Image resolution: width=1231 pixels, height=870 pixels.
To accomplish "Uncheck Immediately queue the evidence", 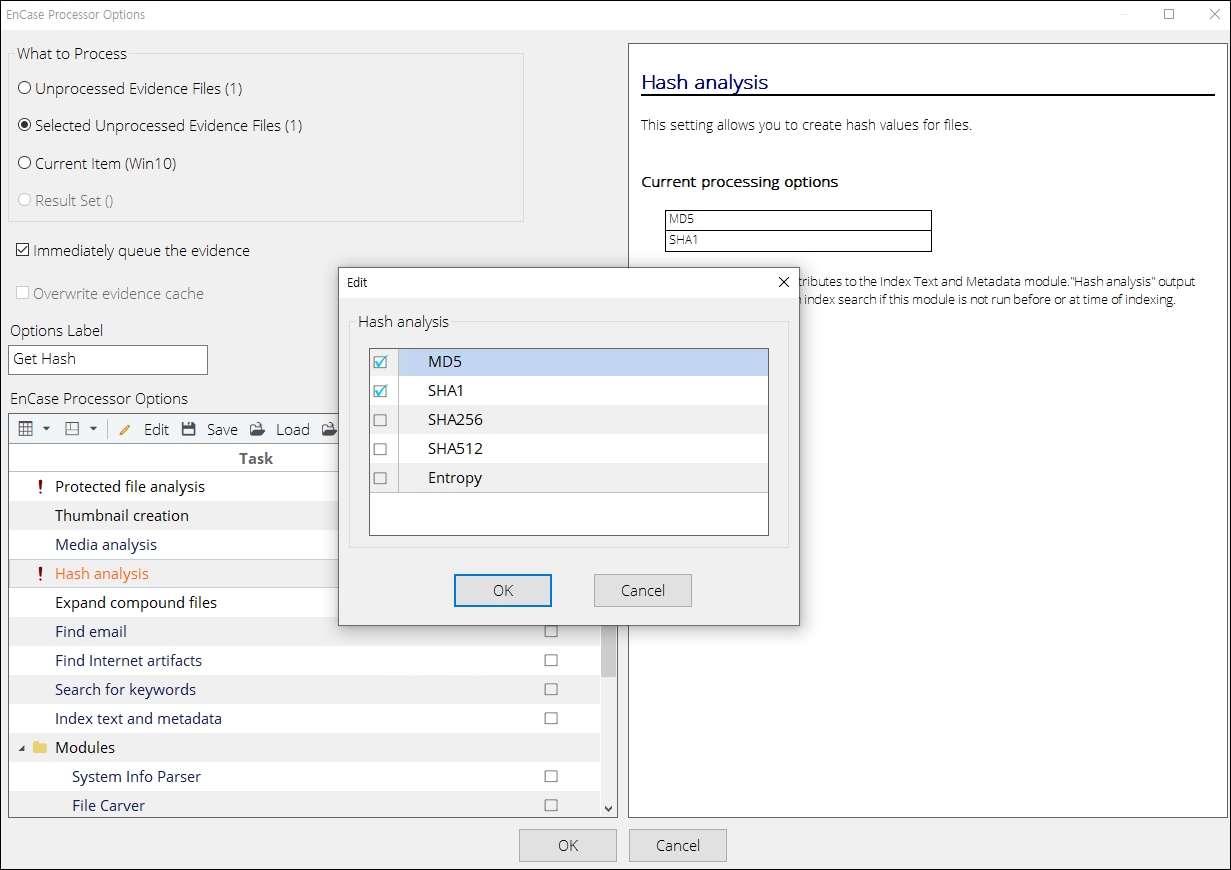I will (x=22, y=250).
